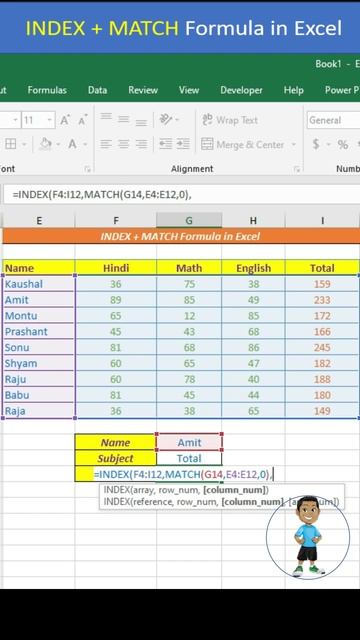
Task: Align cell text to the left
Action: click(106, 144)
